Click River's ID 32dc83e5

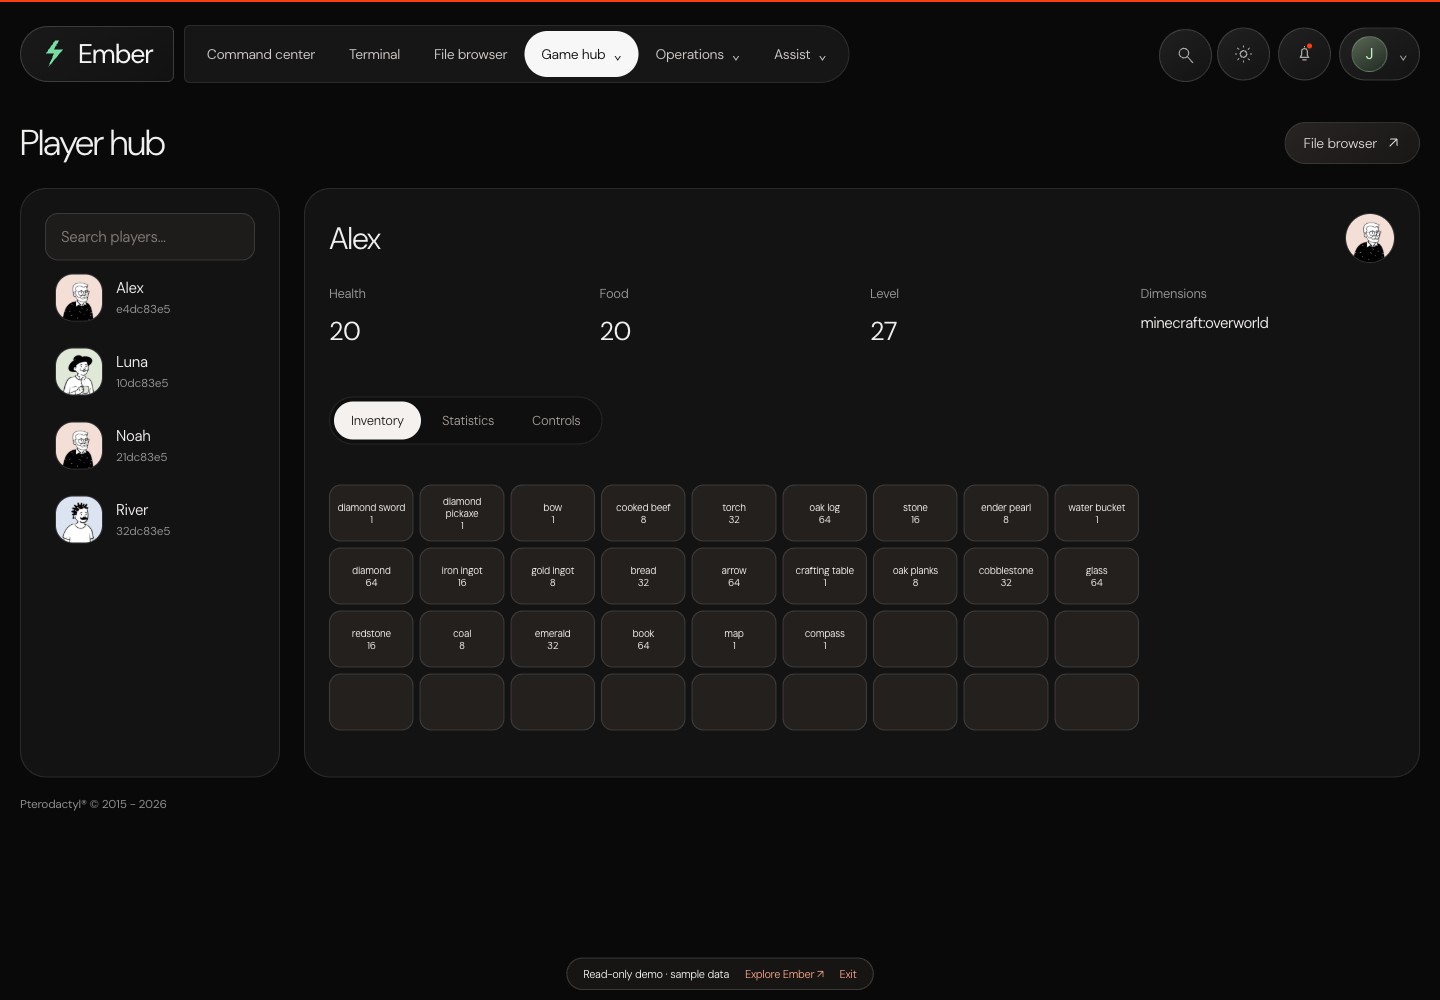(x=143, y=531)
